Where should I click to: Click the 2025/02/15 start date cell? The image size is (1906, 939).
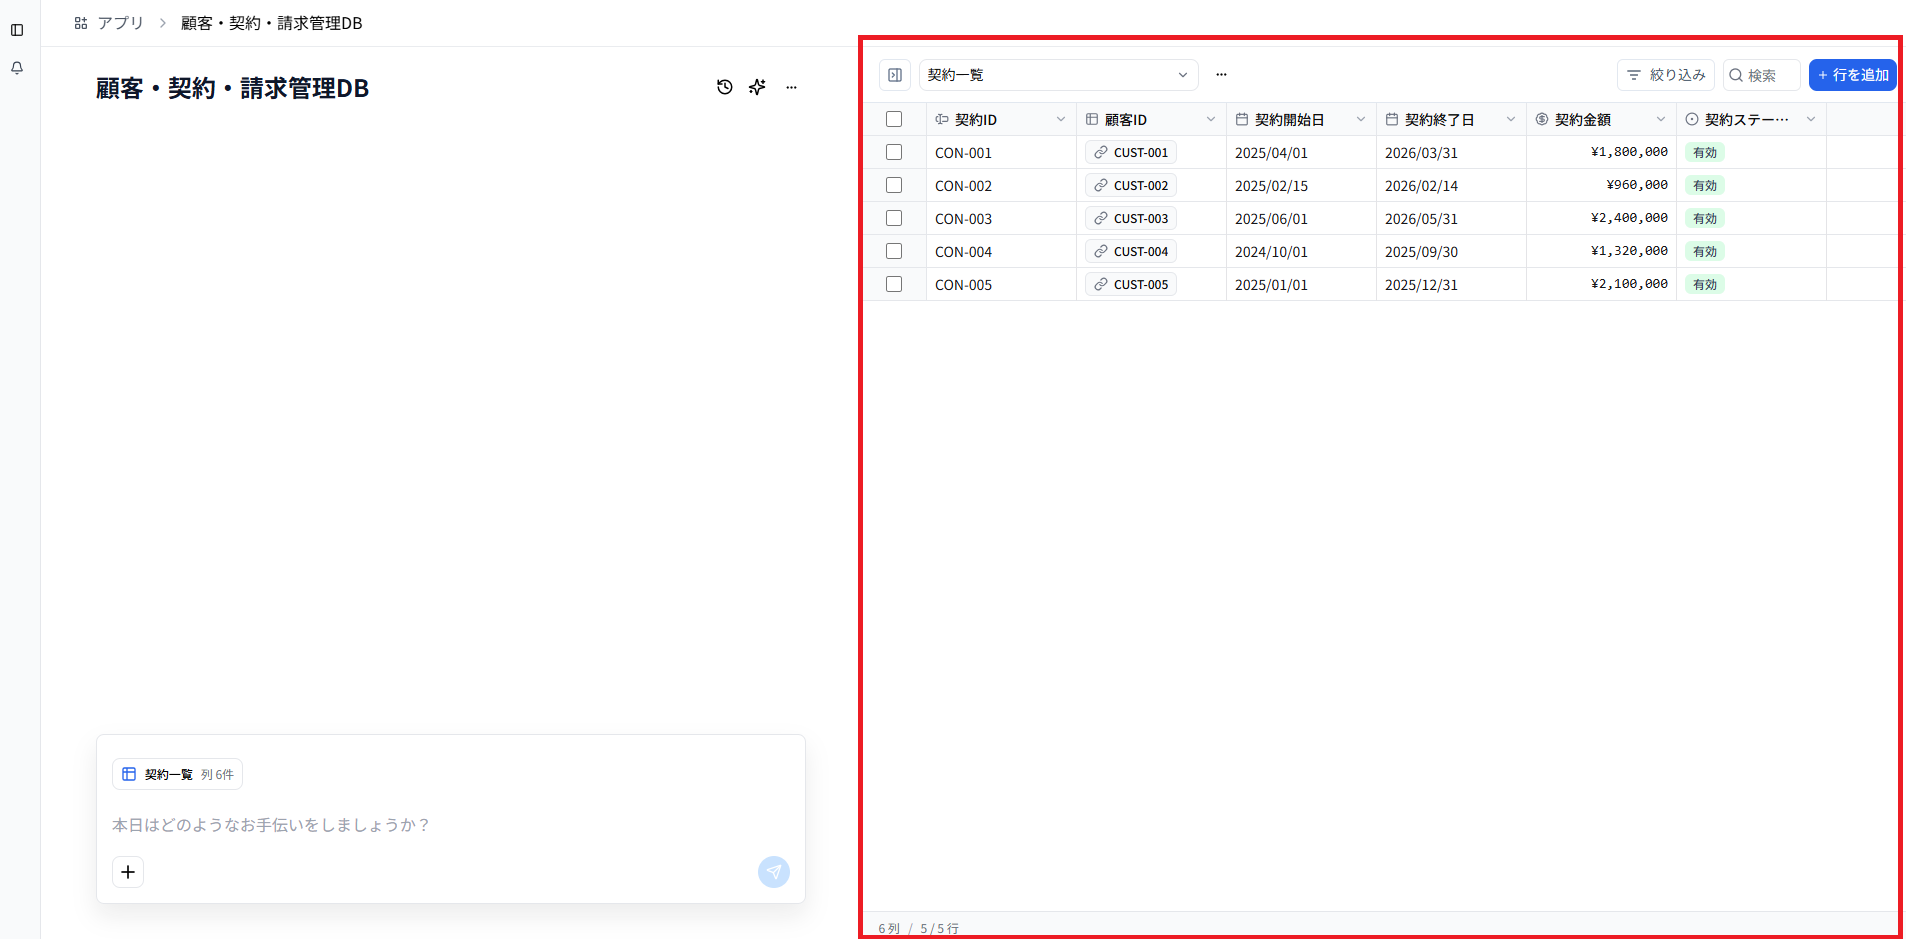[1301, 186]
